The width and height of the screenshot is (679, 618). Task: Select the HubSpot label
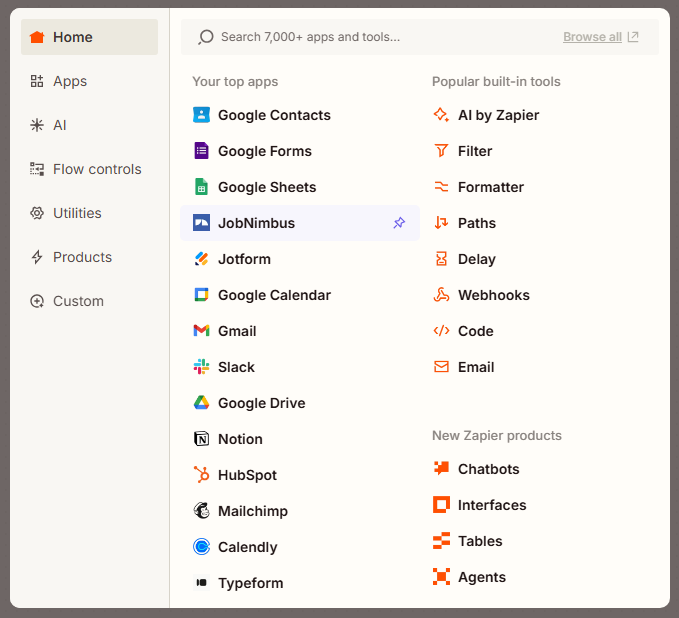247,475
